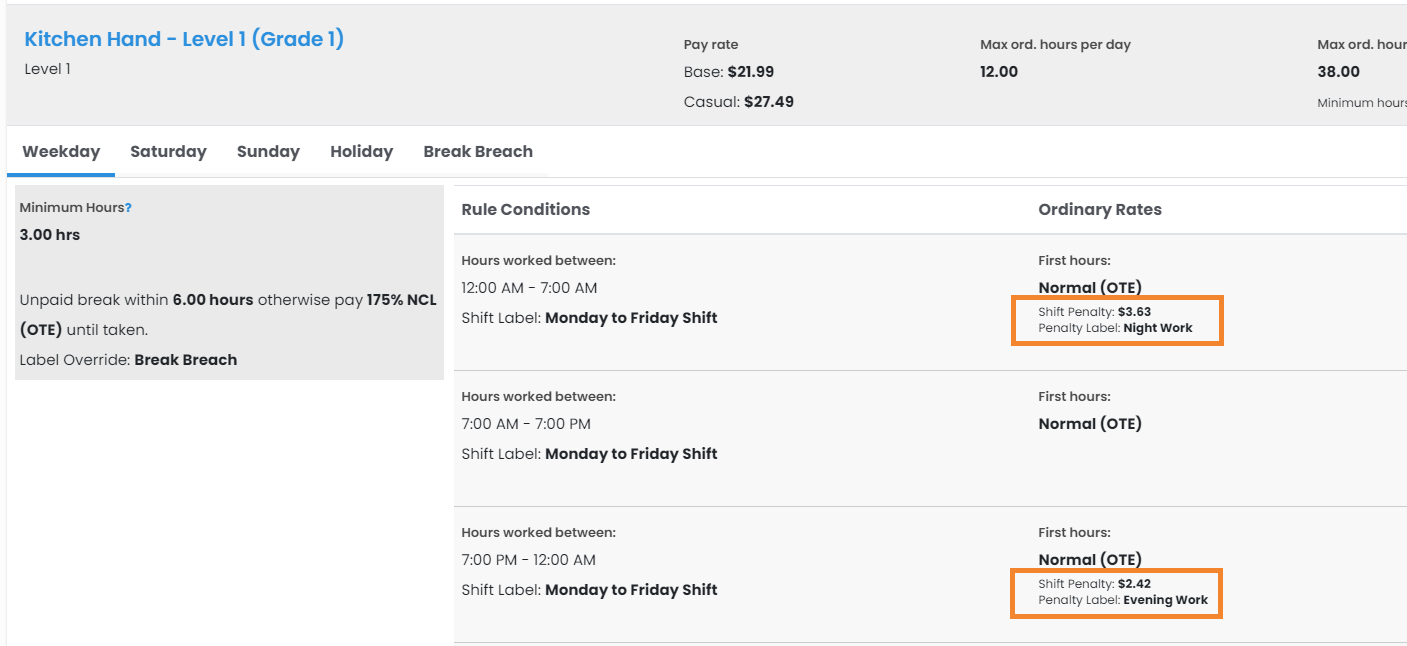
Task: Go to the Holiday tab
Action: [361, 152]
